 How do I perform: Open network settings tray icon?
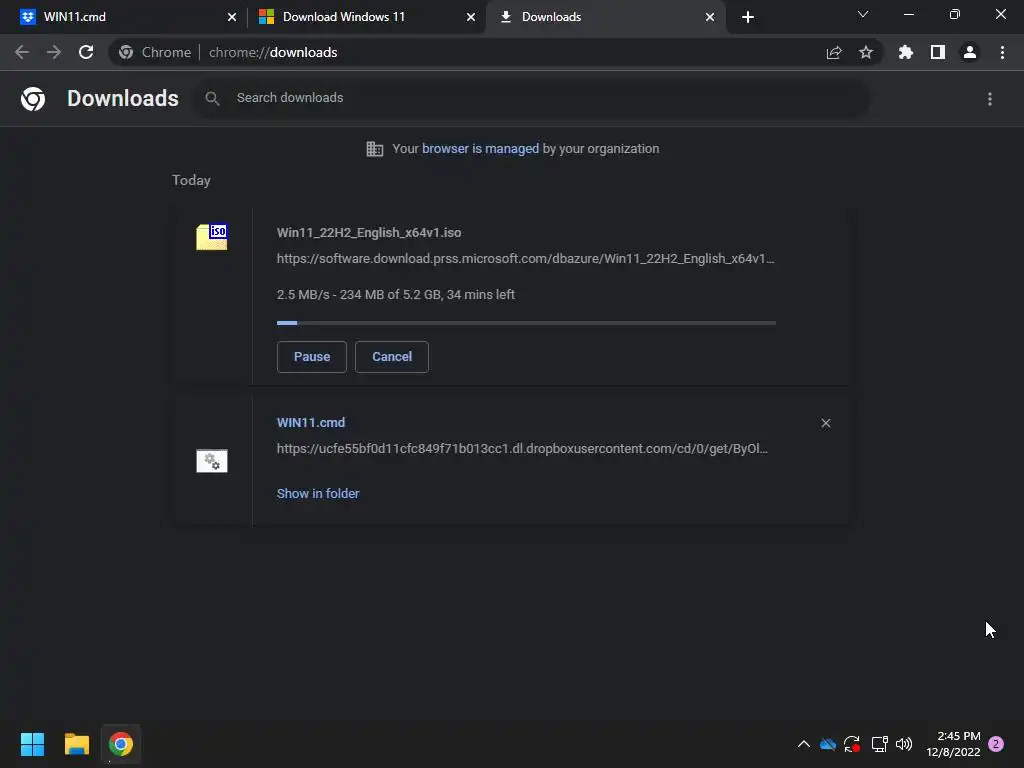(879, 744)
